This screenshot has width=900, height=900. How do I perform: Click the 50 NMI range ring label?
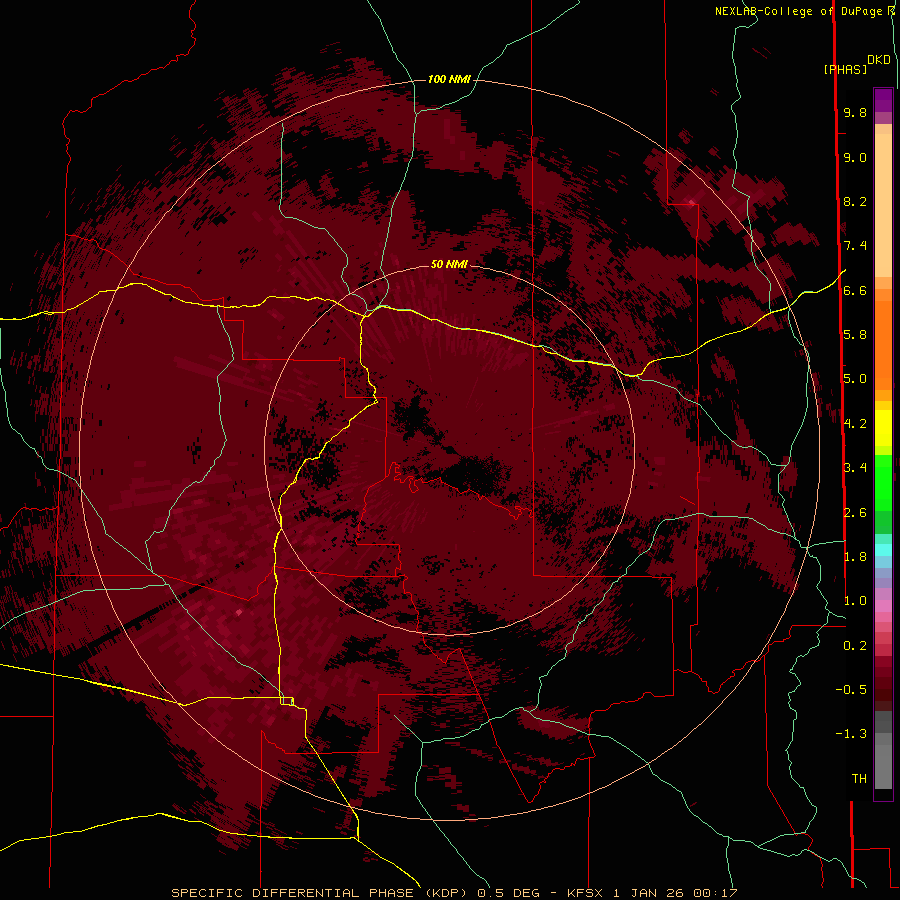click(449, 264)
